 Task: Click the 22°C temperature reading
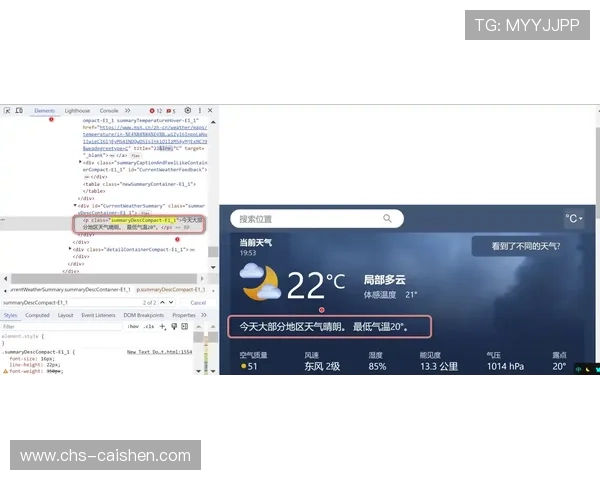[316, 285]
